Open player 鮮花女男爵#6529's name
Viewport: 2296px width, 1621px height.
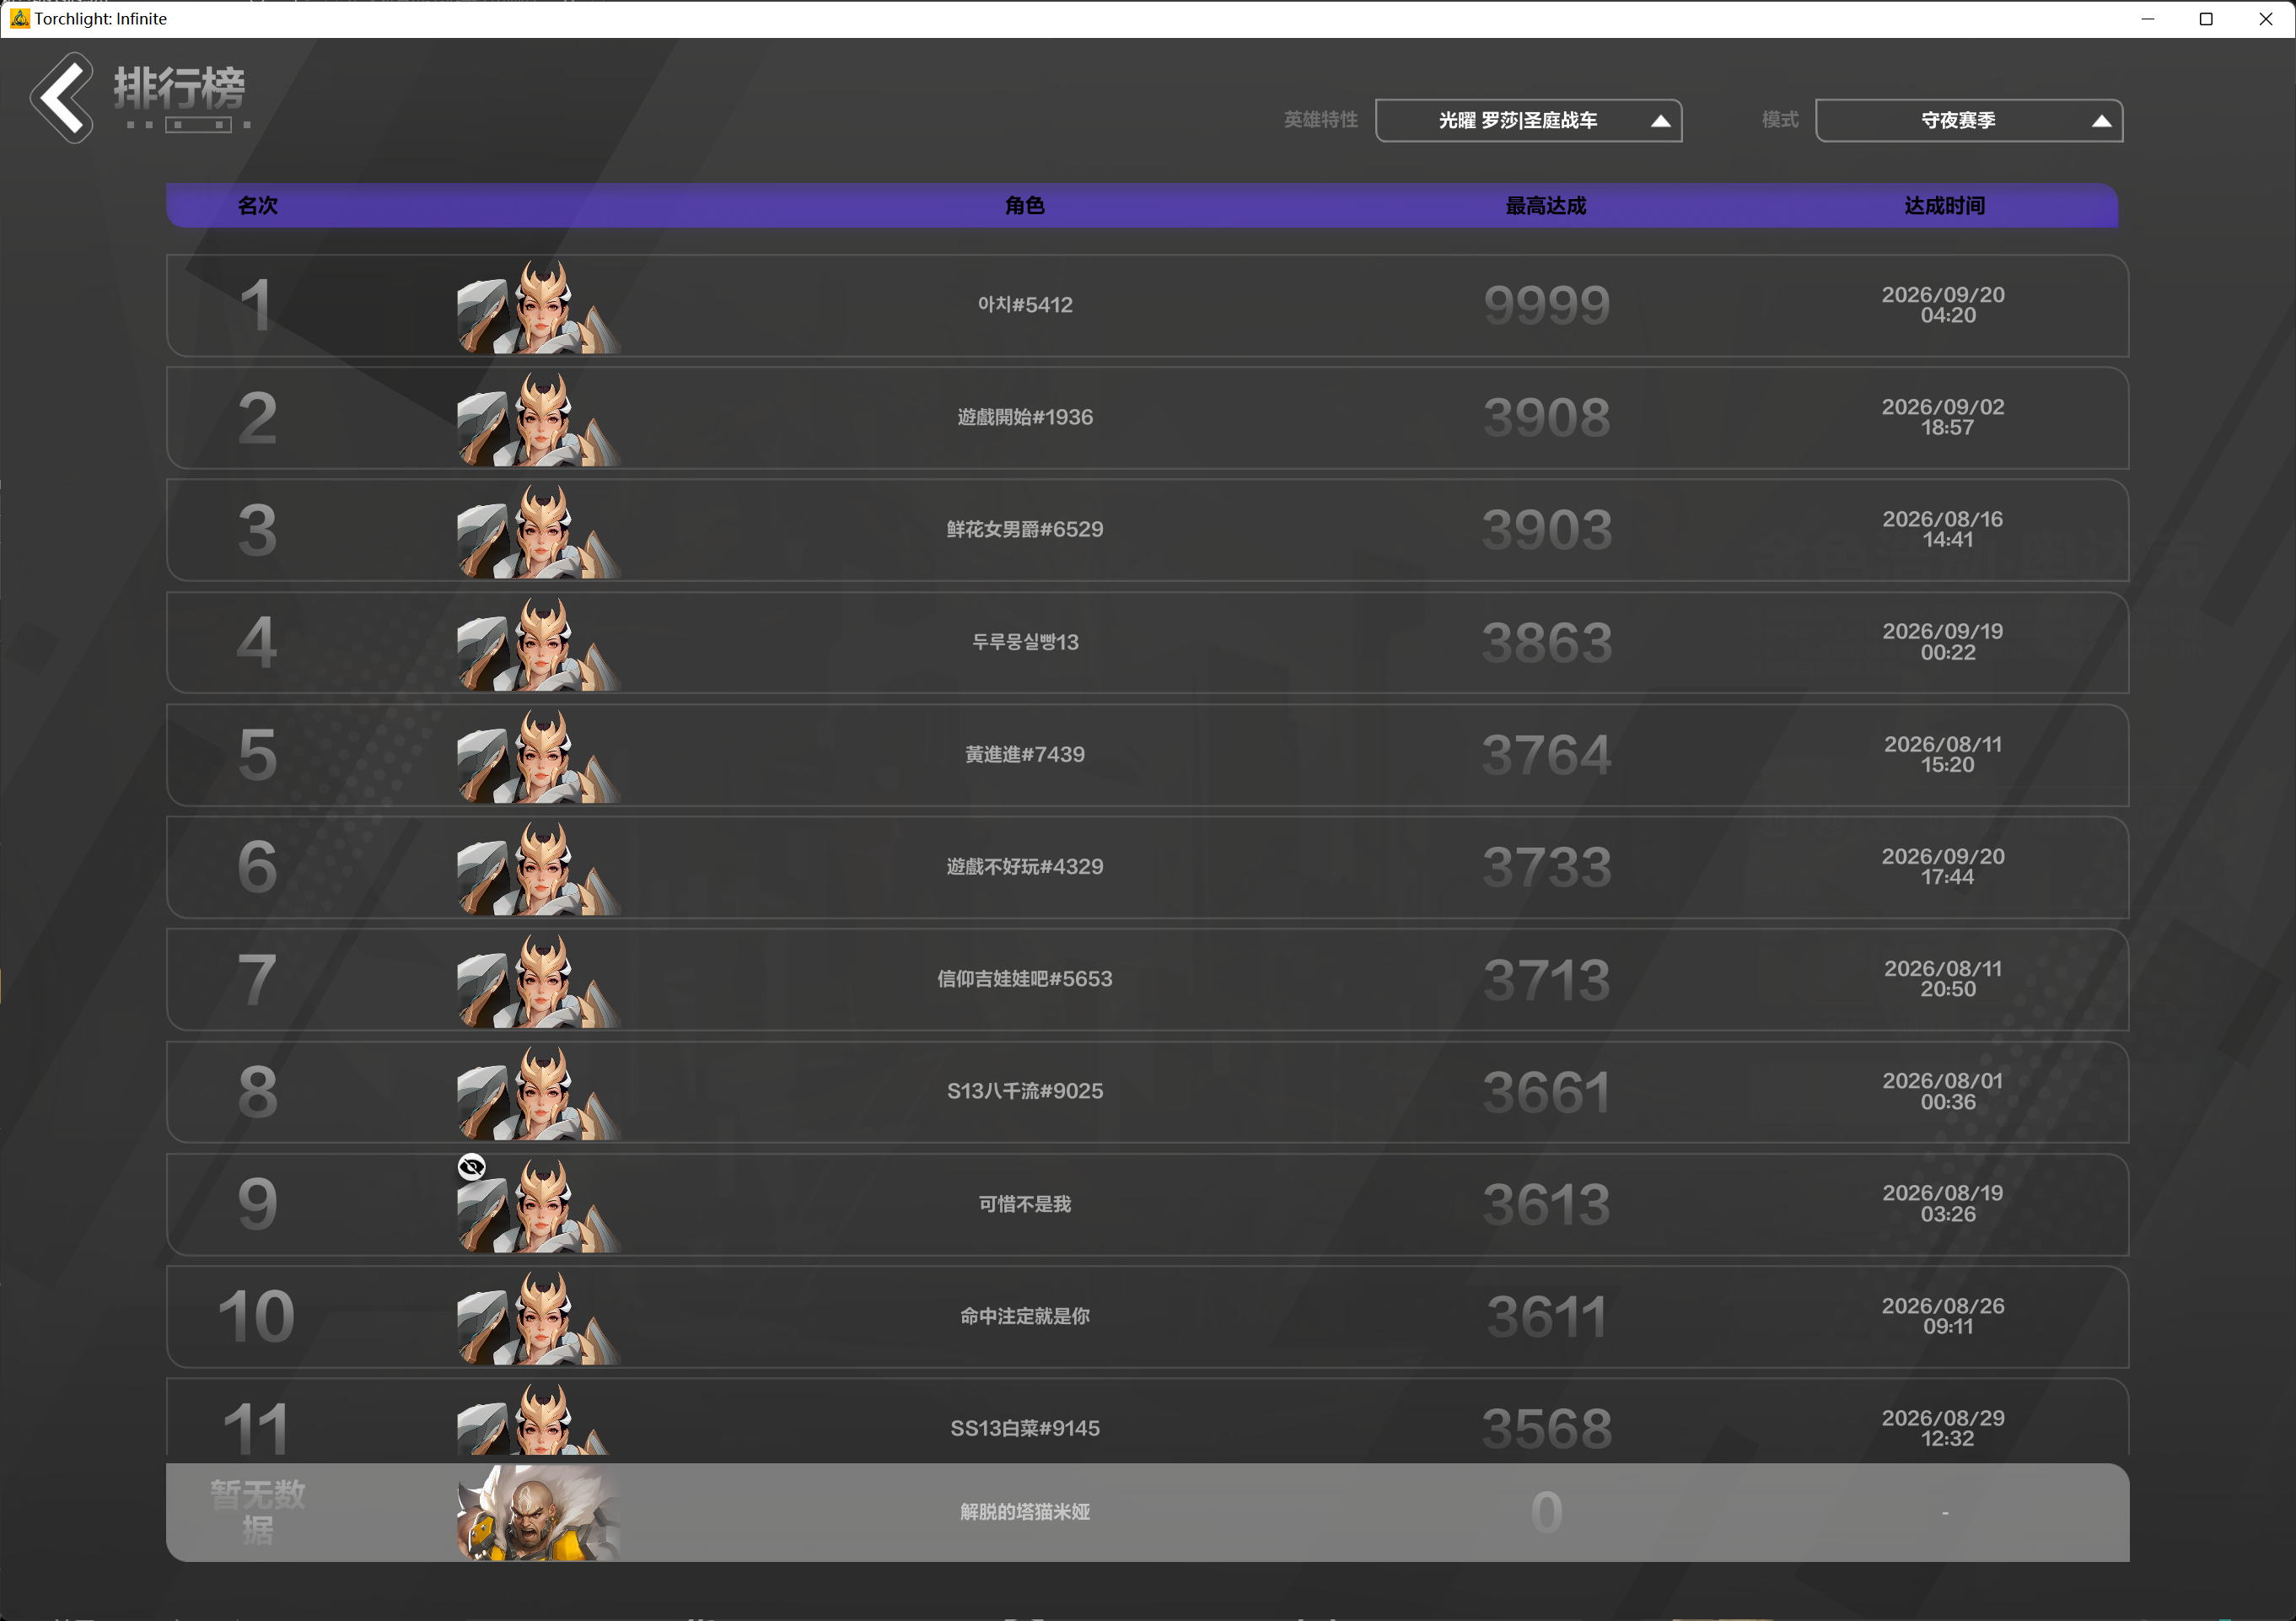point(1025,529)
